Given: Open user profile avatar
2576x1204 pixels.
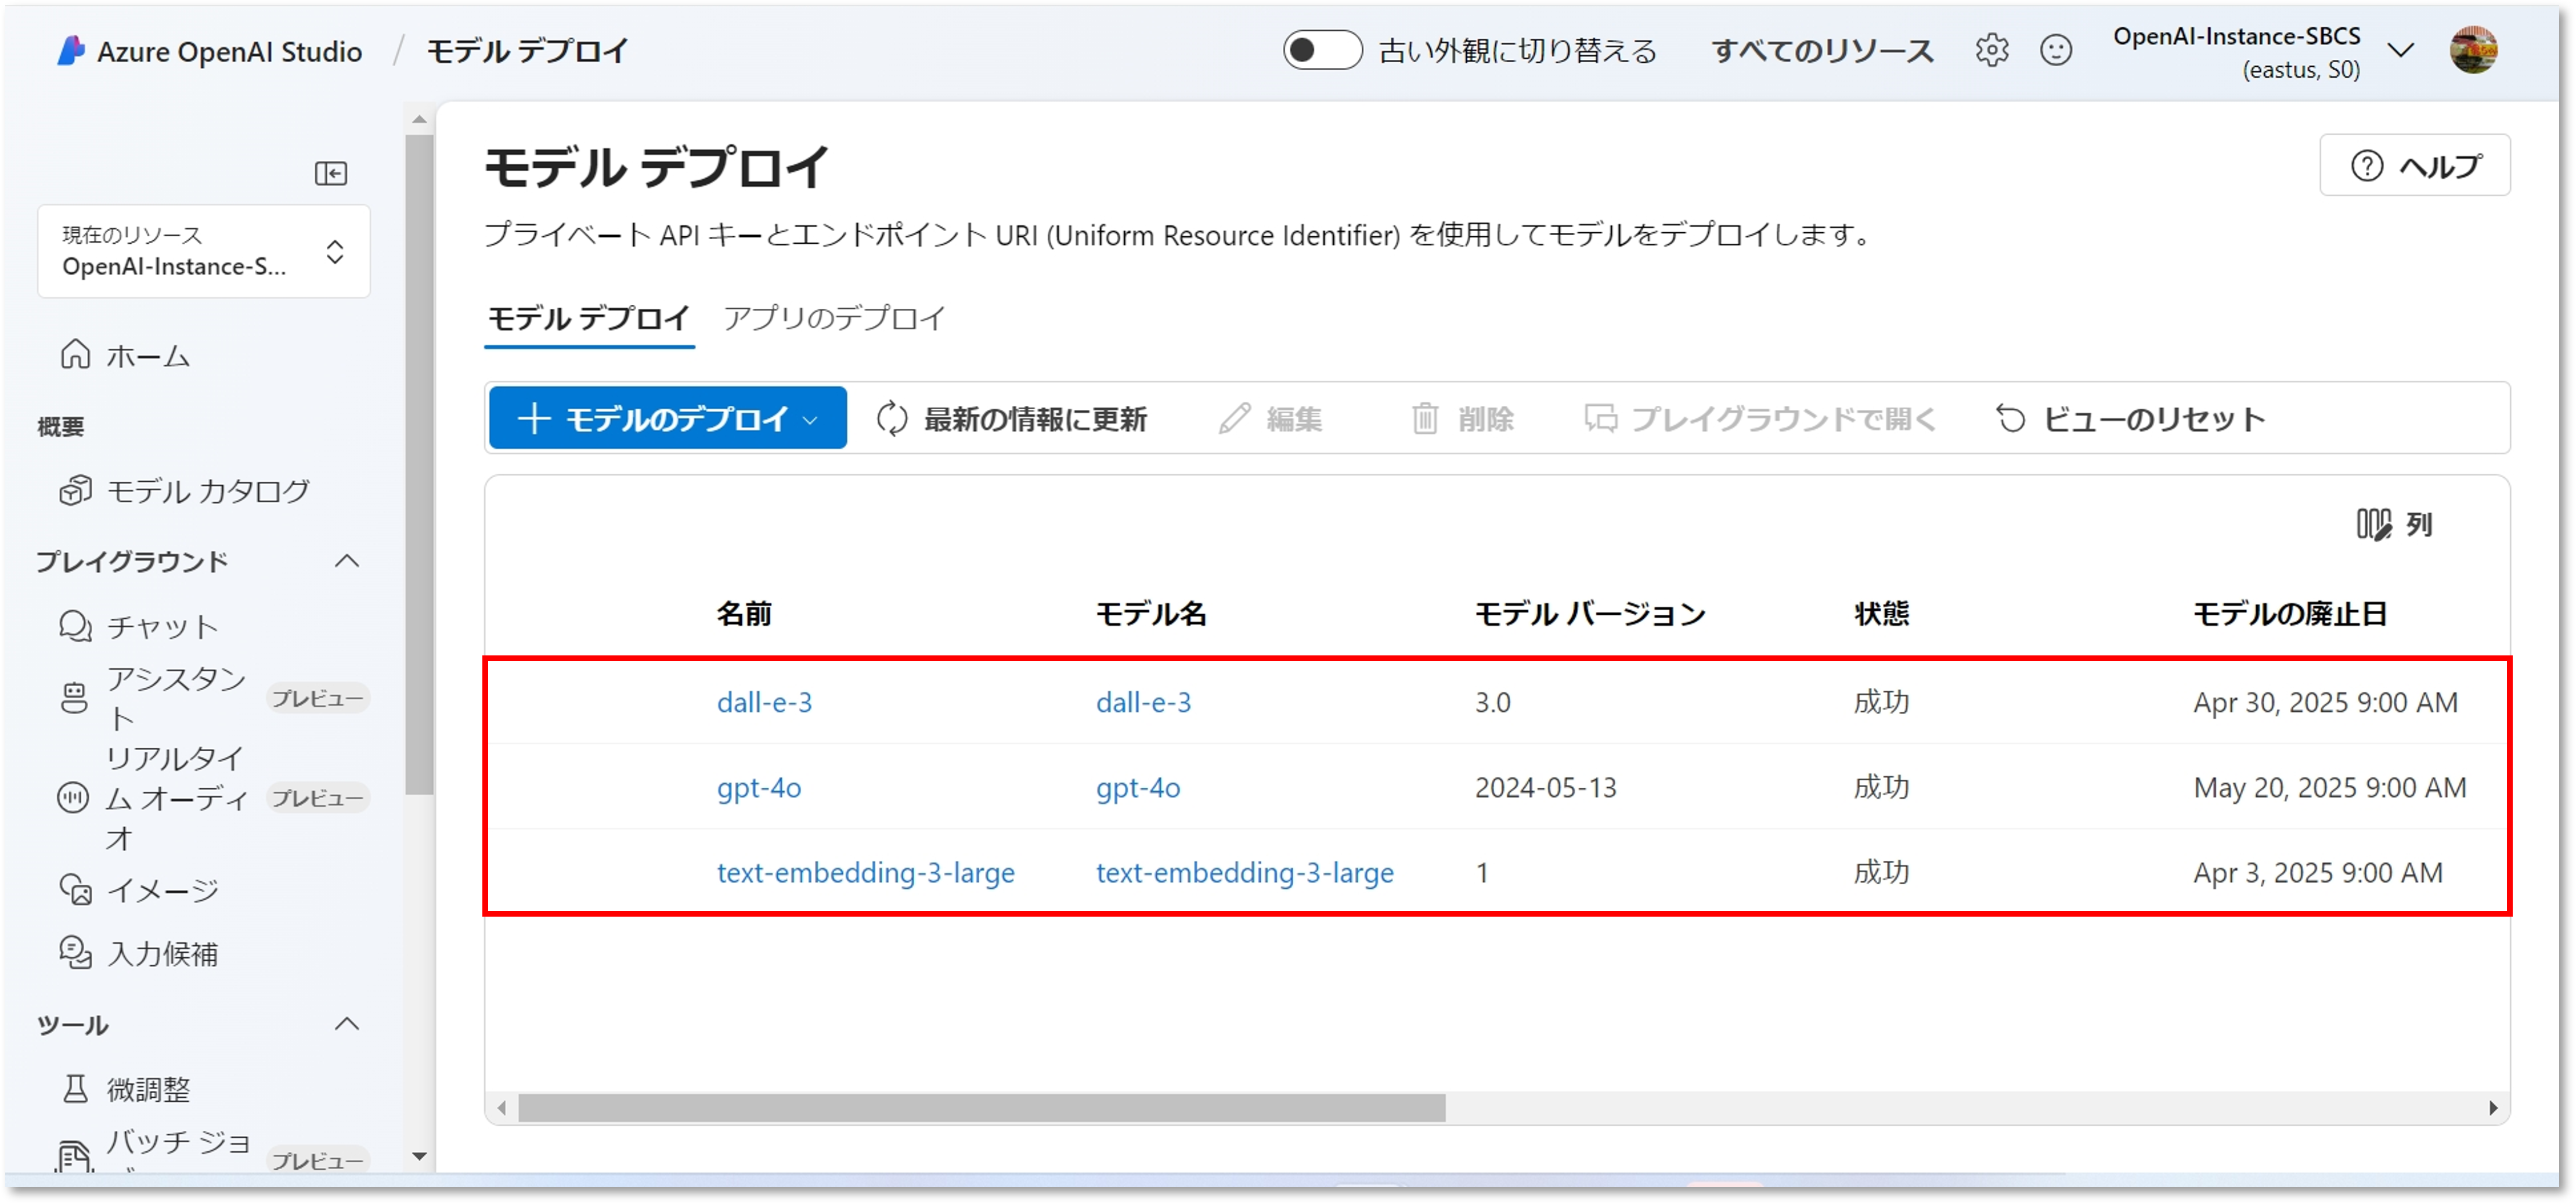Looking at the screenshot, I should coord(2473,50).
